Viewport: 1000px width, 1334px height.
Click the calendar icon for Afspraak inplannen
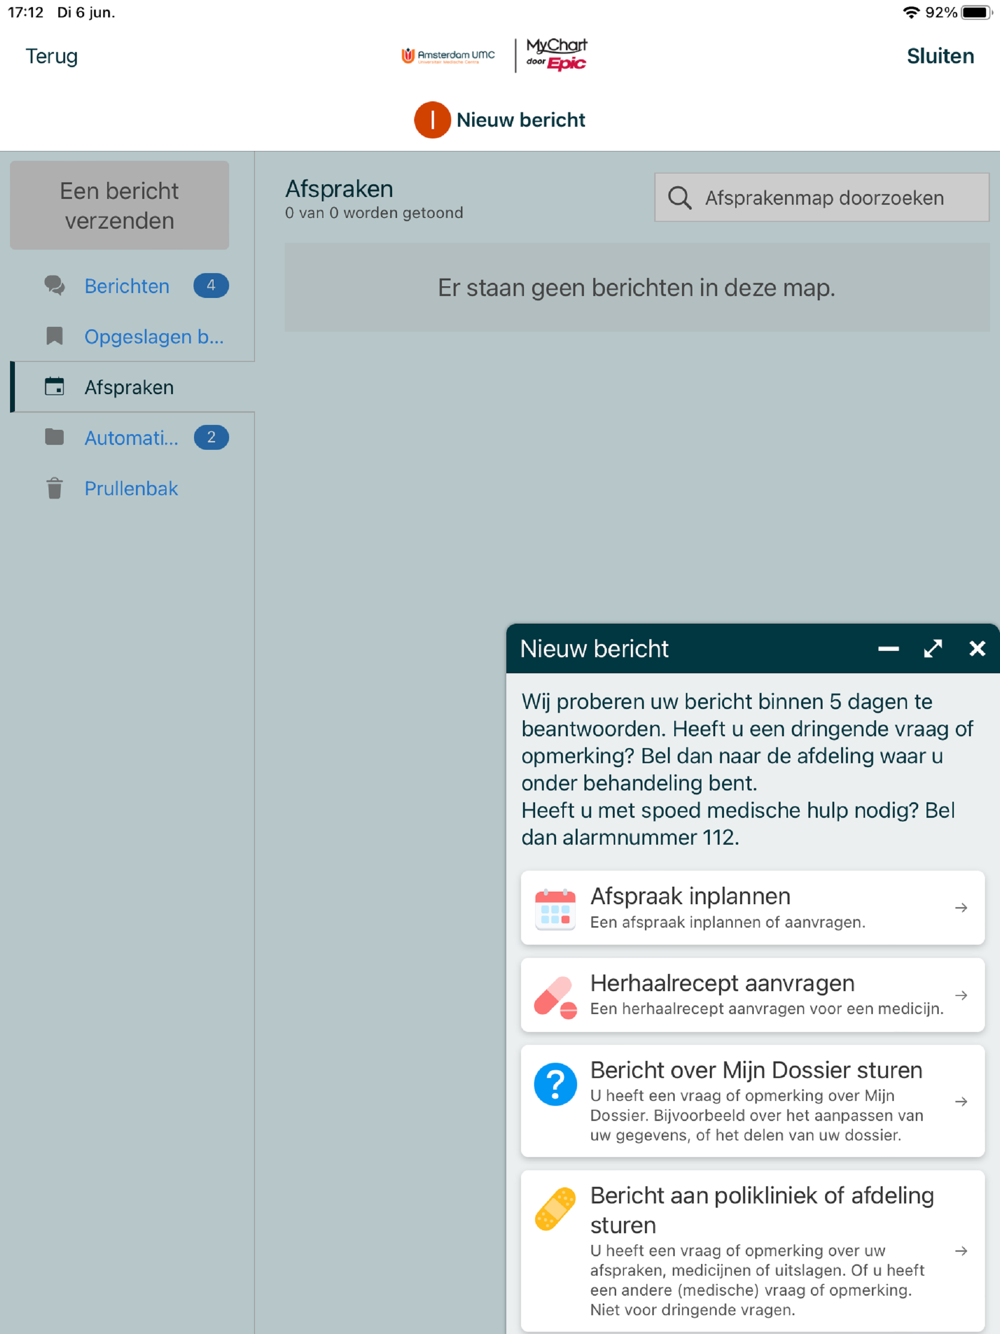point(555,909)
